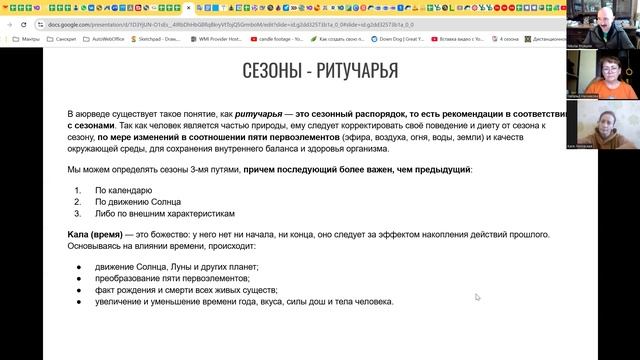Expand the Санскрит bookmarks folder
The height and width of the screenshot is (360, 640).
pos(62,39)
